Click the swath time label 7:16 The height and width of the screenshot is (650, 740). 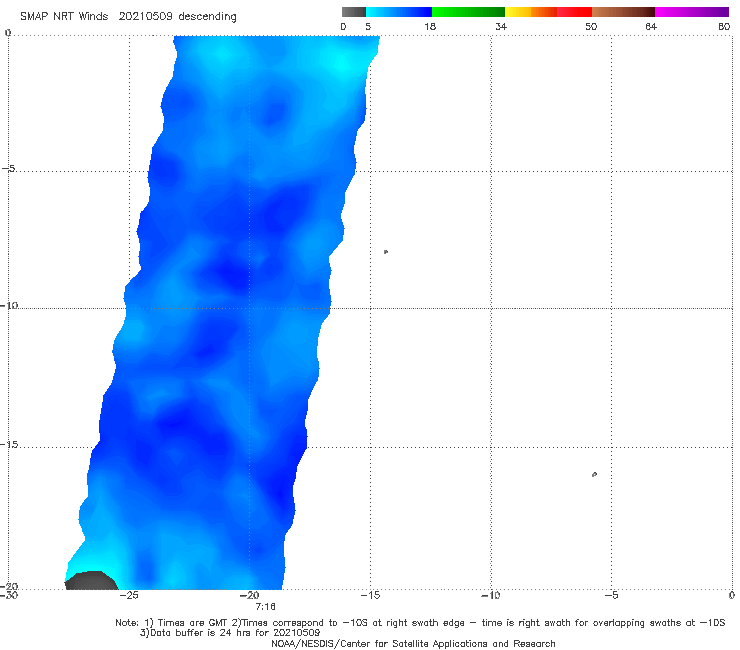pyautogui.click(x=265, y=607)
